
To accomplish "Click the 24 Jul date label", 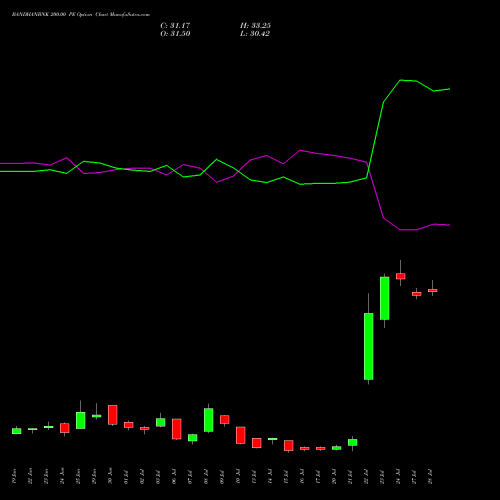I will [x=398, y=477].
